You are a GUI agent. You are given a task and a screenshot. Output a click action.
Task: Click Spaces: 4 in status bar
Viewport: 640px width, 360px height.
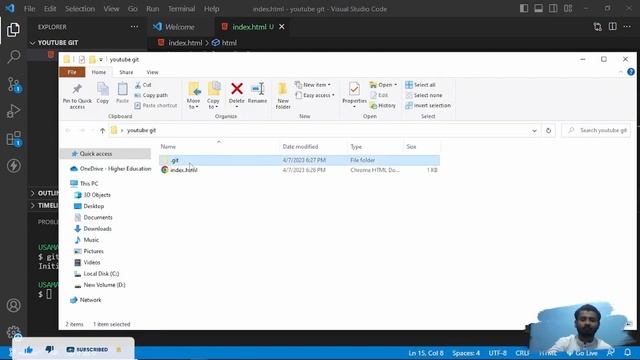click(466, 353)
